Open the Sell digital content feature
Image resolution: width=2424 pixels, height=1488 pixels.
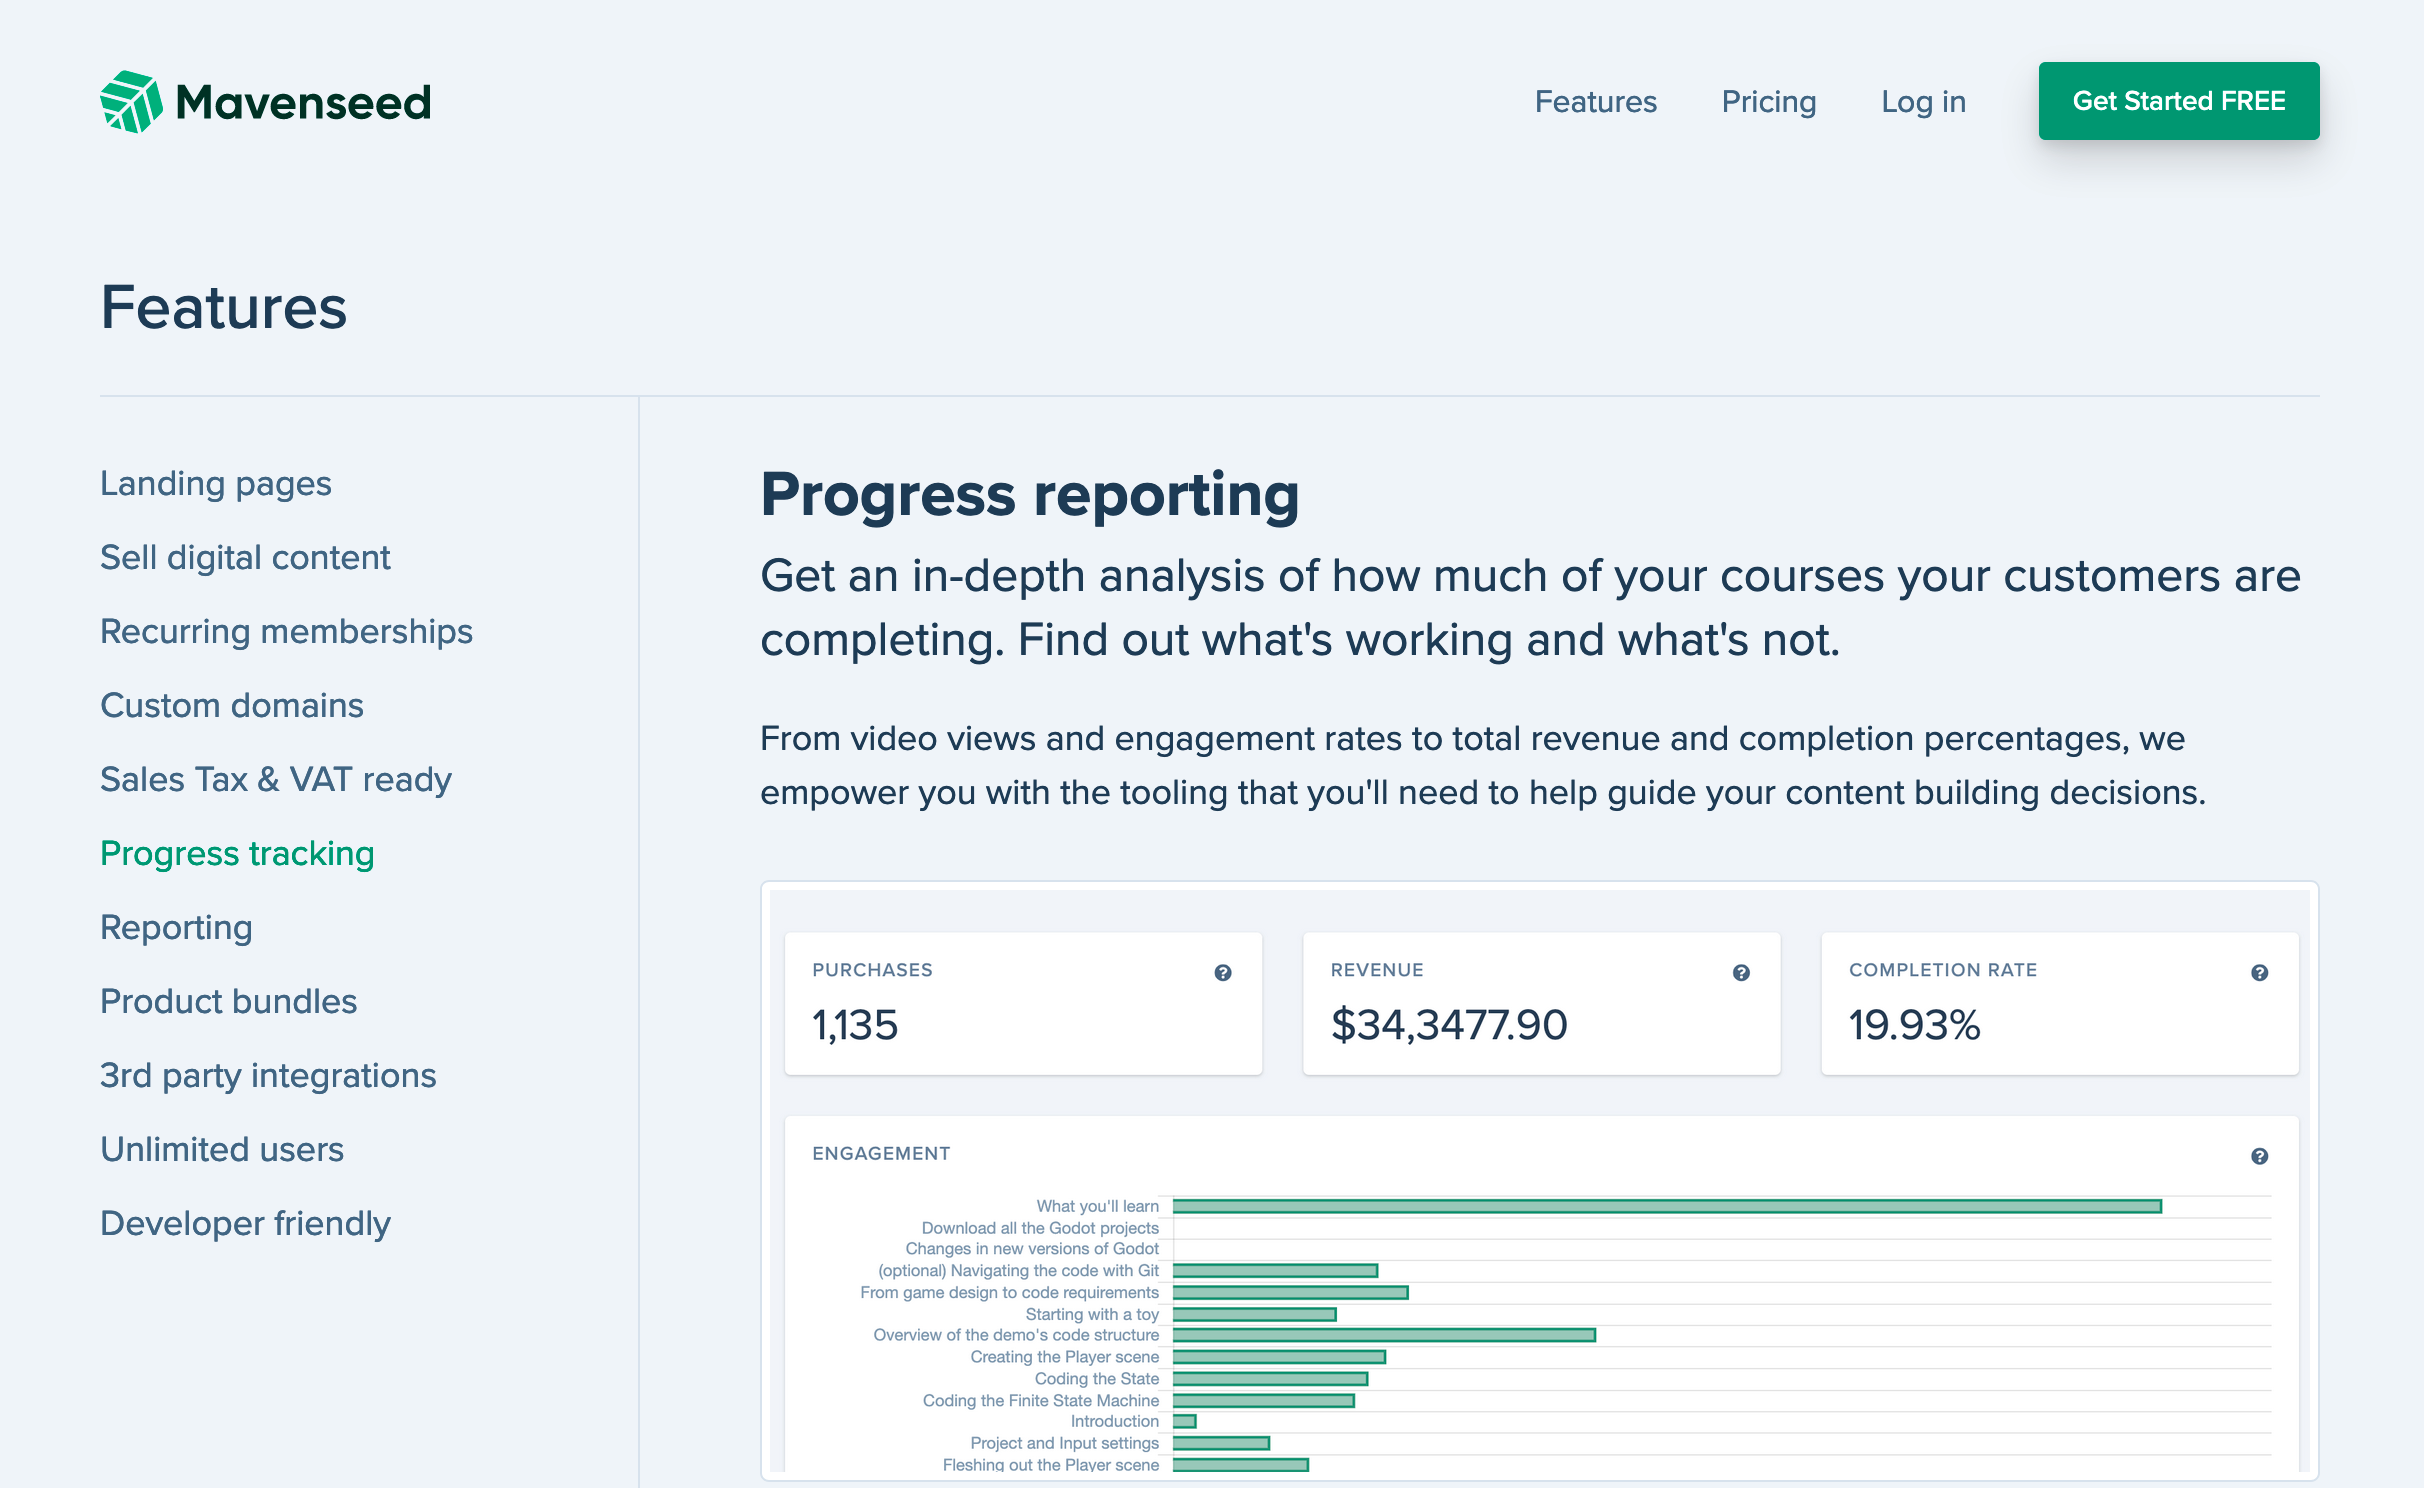(x=245, y=557)
